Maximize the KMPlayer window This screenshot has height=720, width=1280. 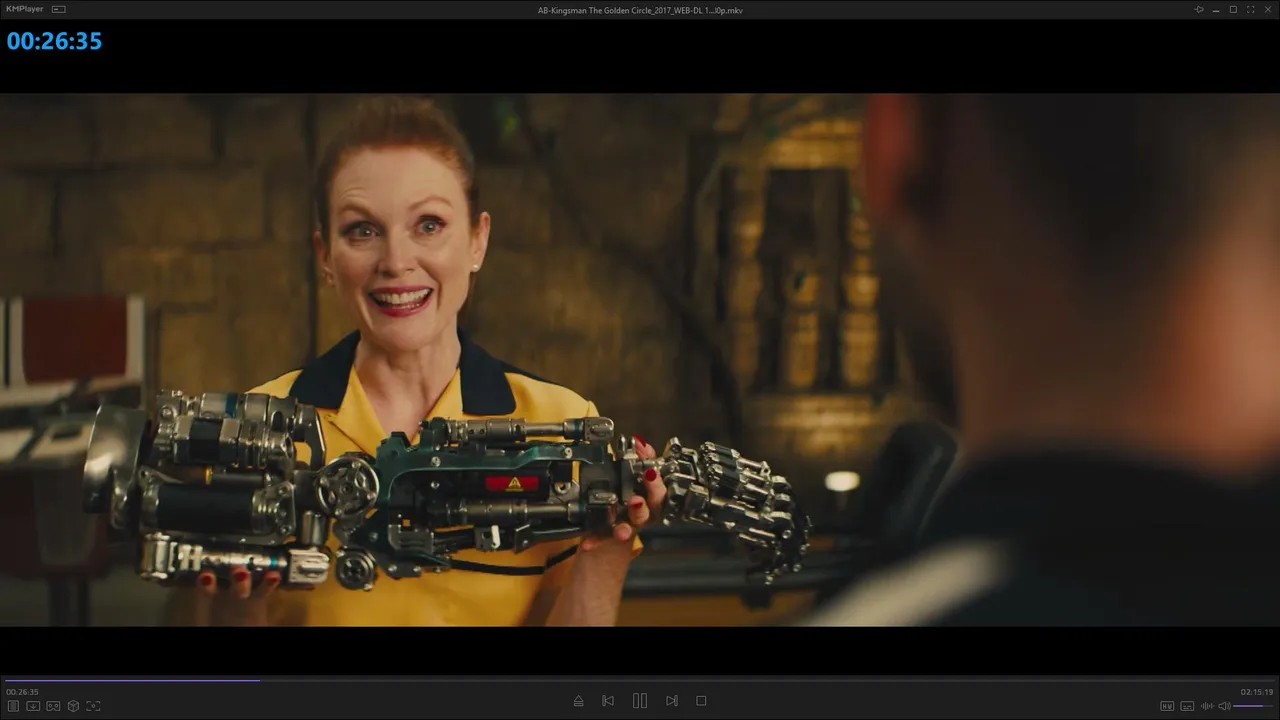pyautogui.click(x=1233, y=10)
